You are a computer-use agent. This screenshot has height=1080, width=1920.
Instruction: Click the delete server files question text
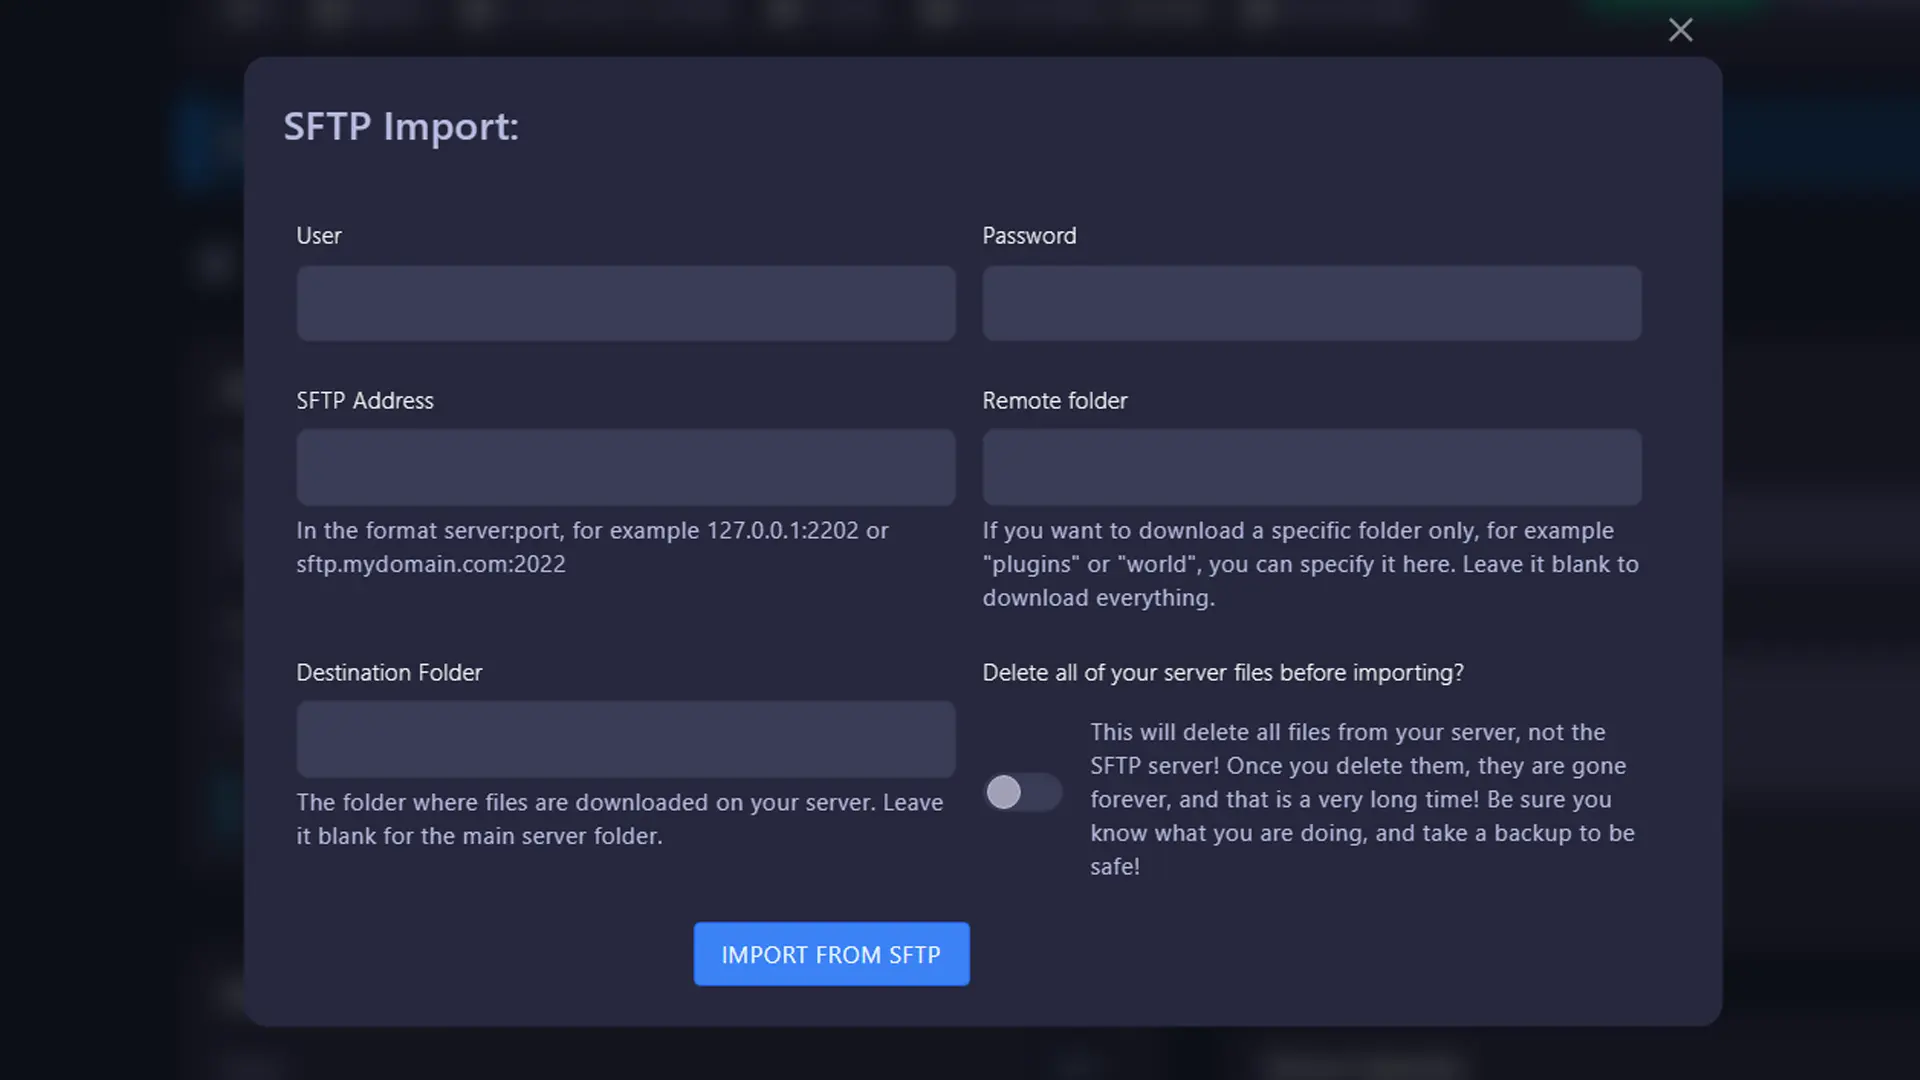click(1223, 672)
